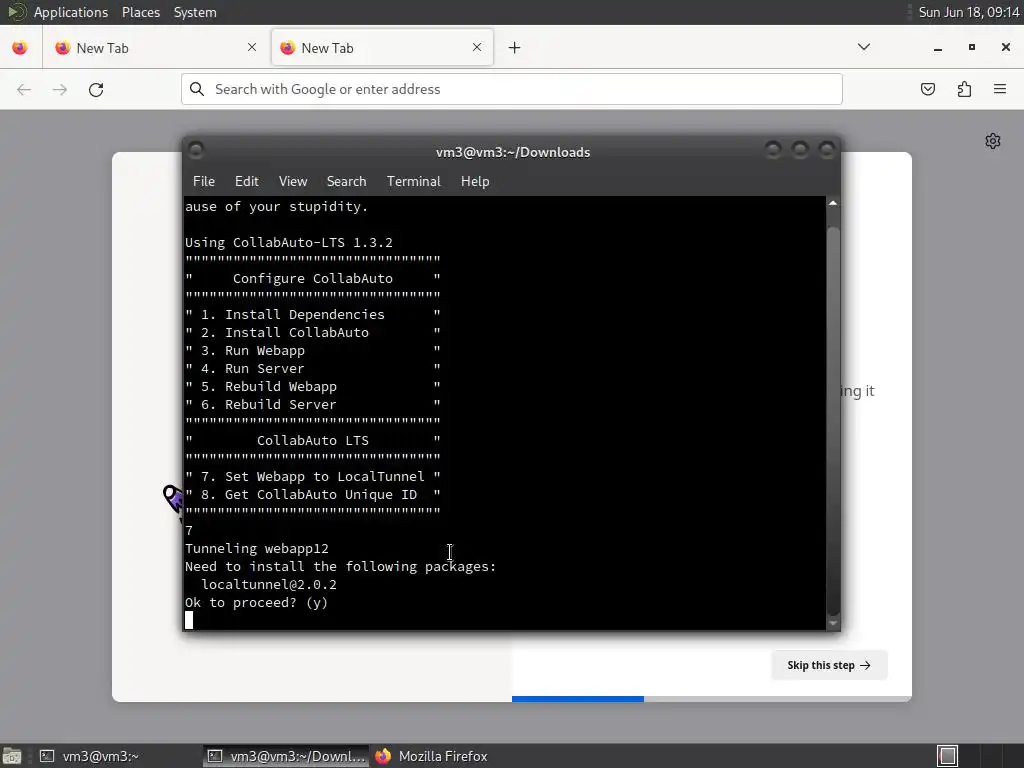Focus the Search with Google address bar

pyautogui.click(x=512, y=89)
